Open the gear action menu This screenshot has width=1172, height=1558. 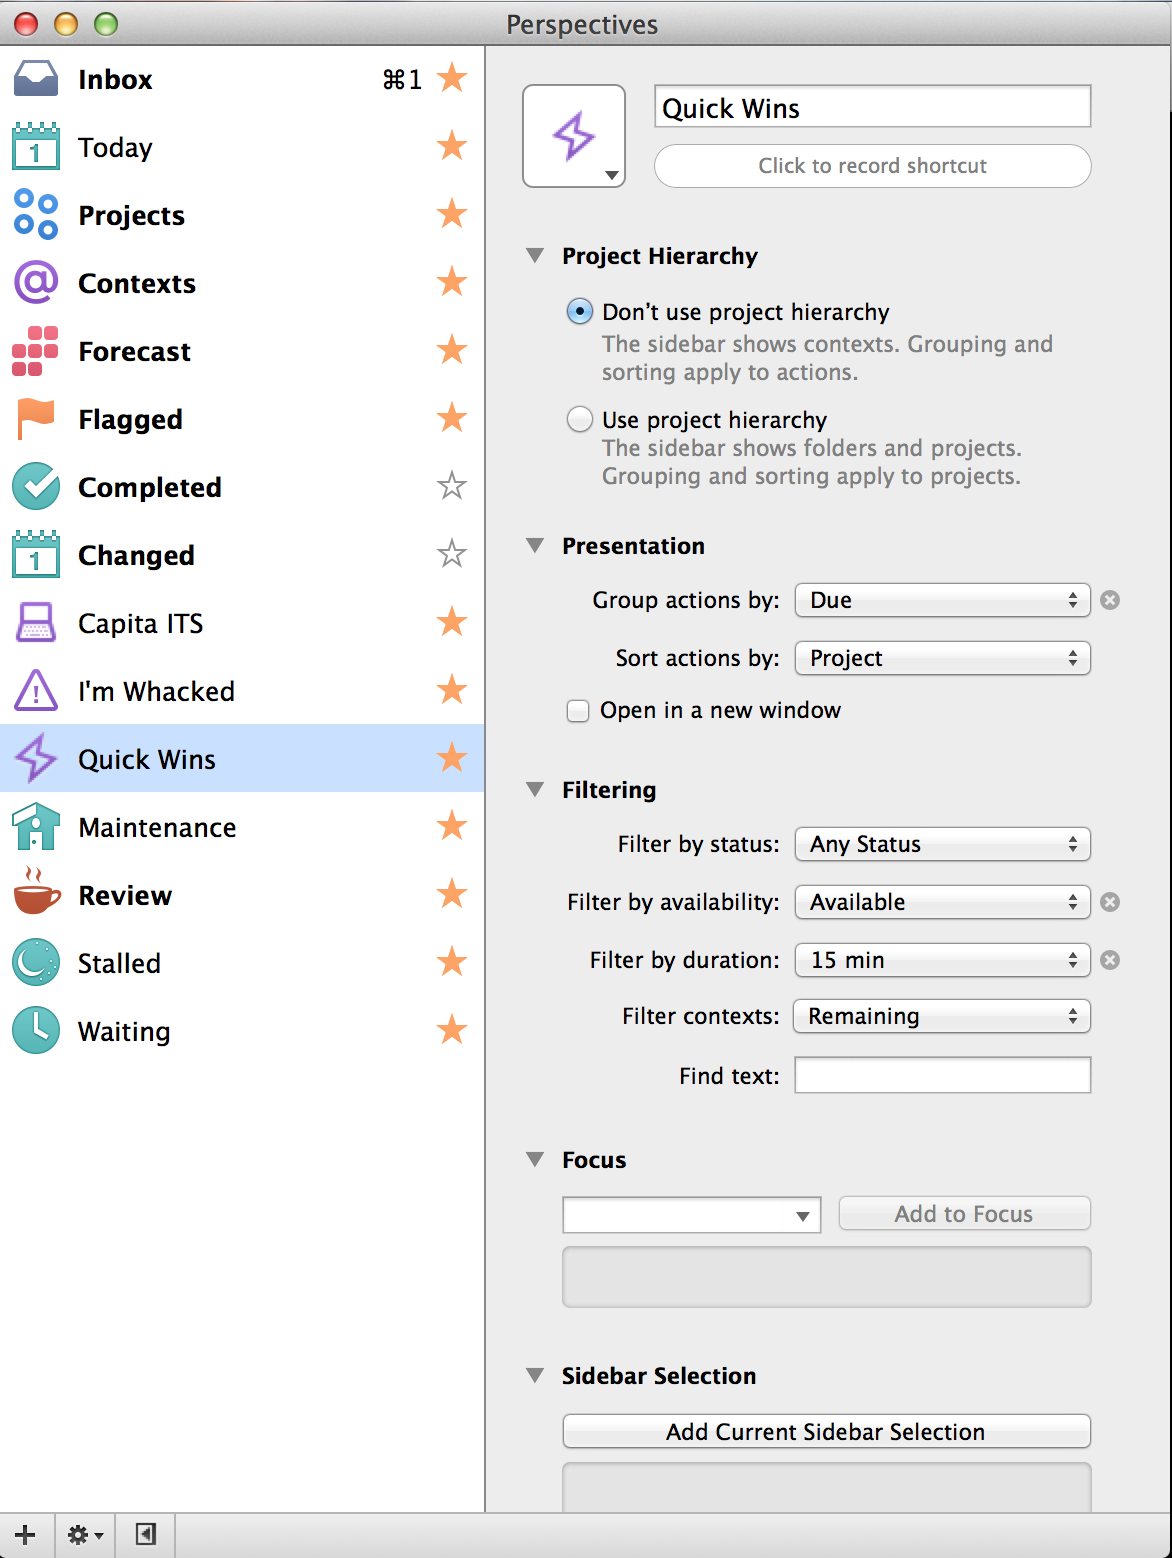(x=85, y=1534)
